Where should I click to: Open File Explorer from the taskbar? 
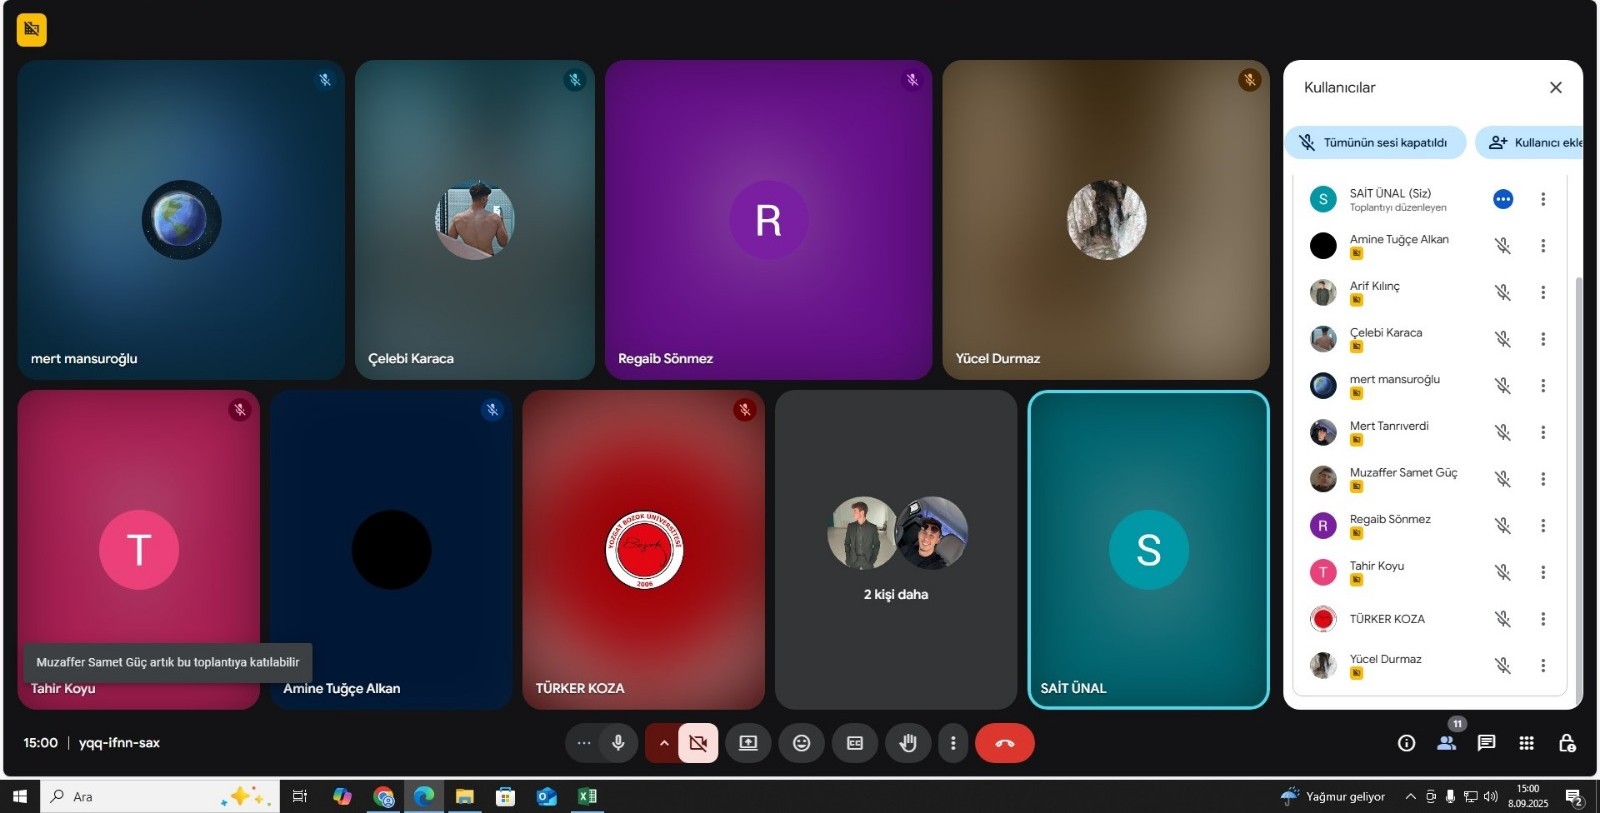(x=464, y=796)
